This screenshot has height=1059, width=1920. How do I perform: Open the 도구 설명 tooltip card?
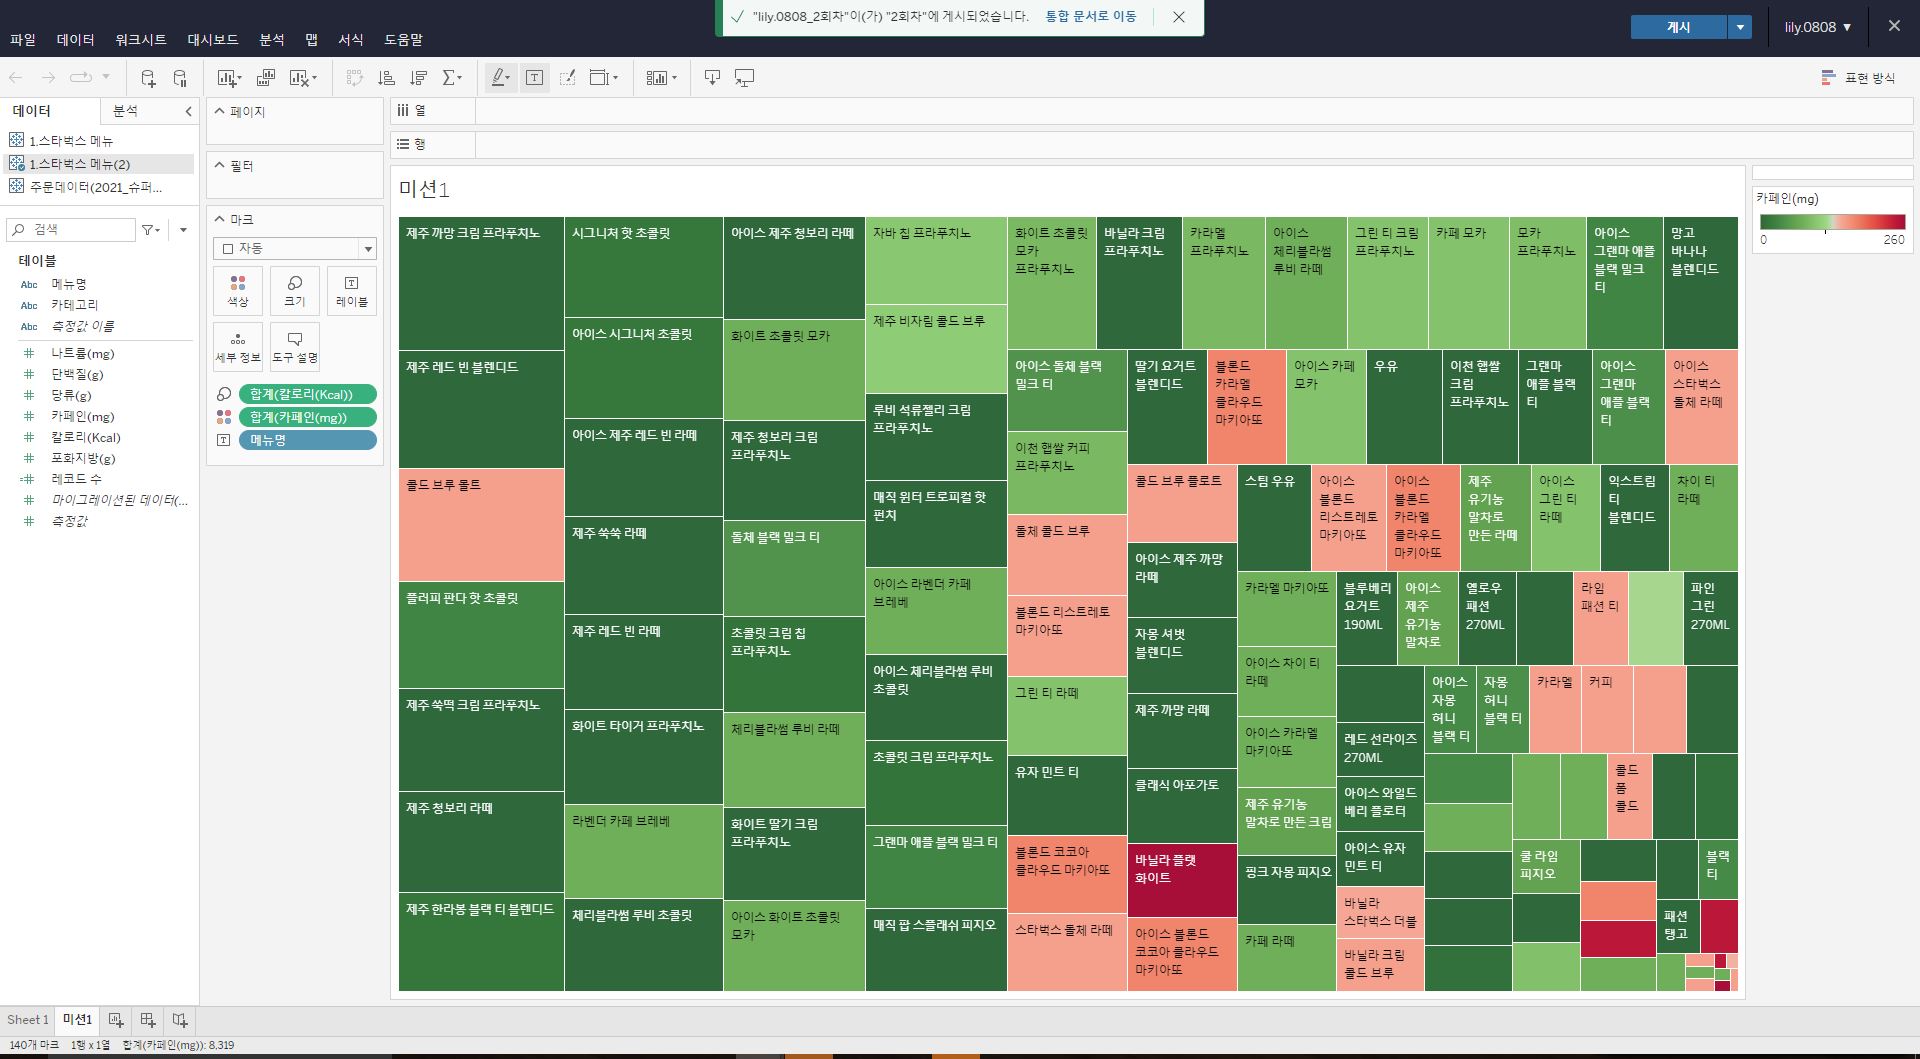pyautogui.click(x=295, y=347)
